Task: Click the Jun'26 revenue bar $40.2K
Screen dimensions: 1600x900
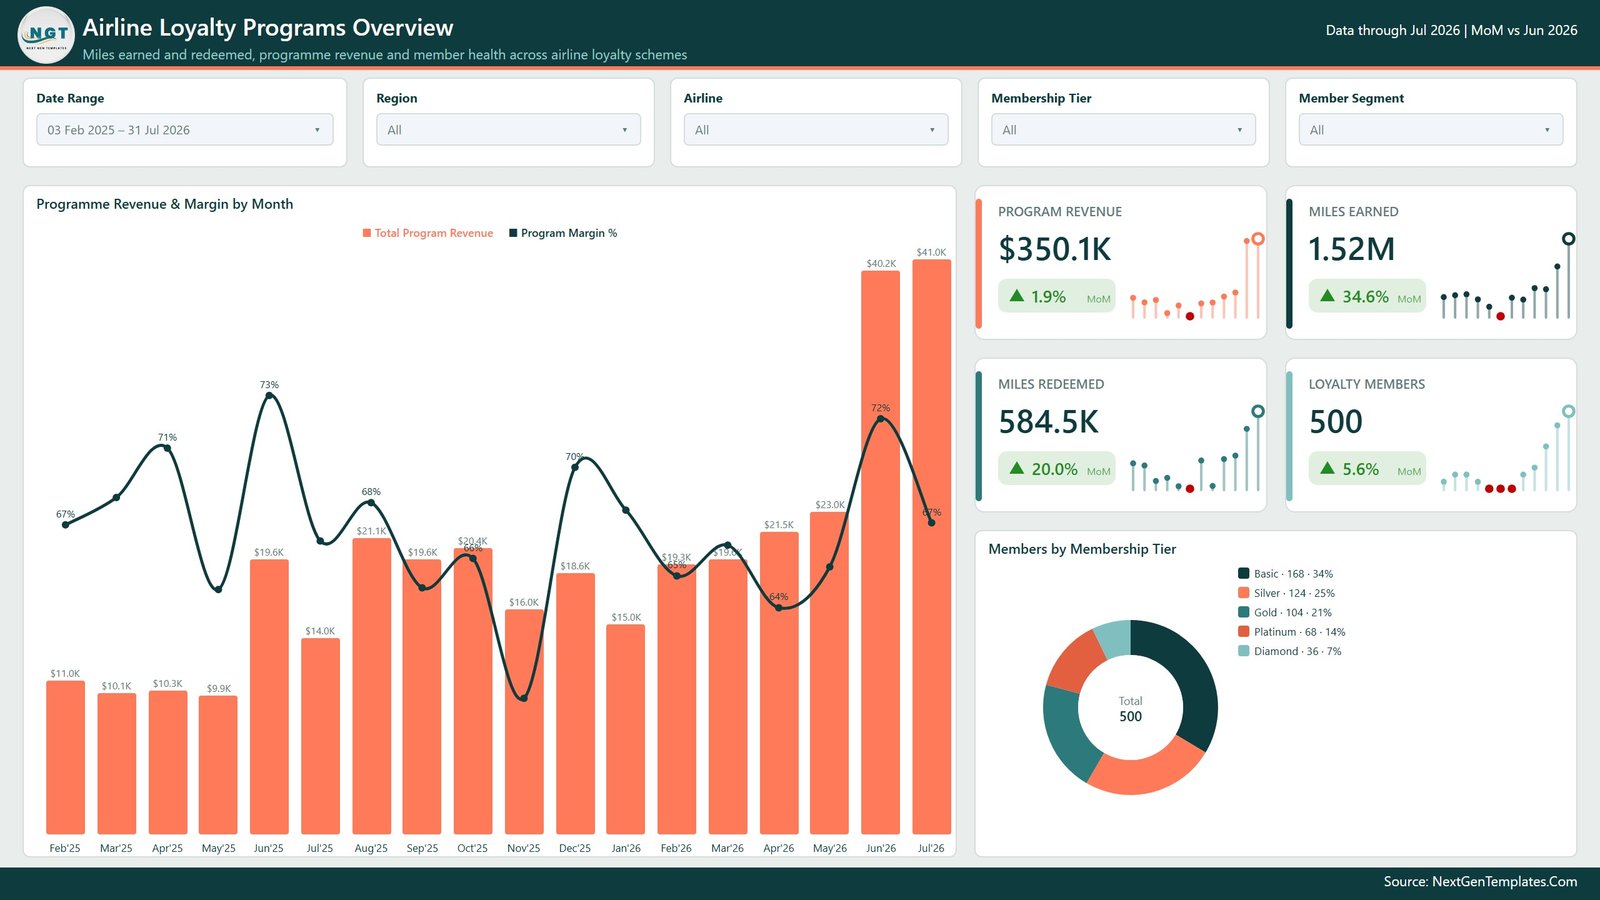Action: [880, 553]
